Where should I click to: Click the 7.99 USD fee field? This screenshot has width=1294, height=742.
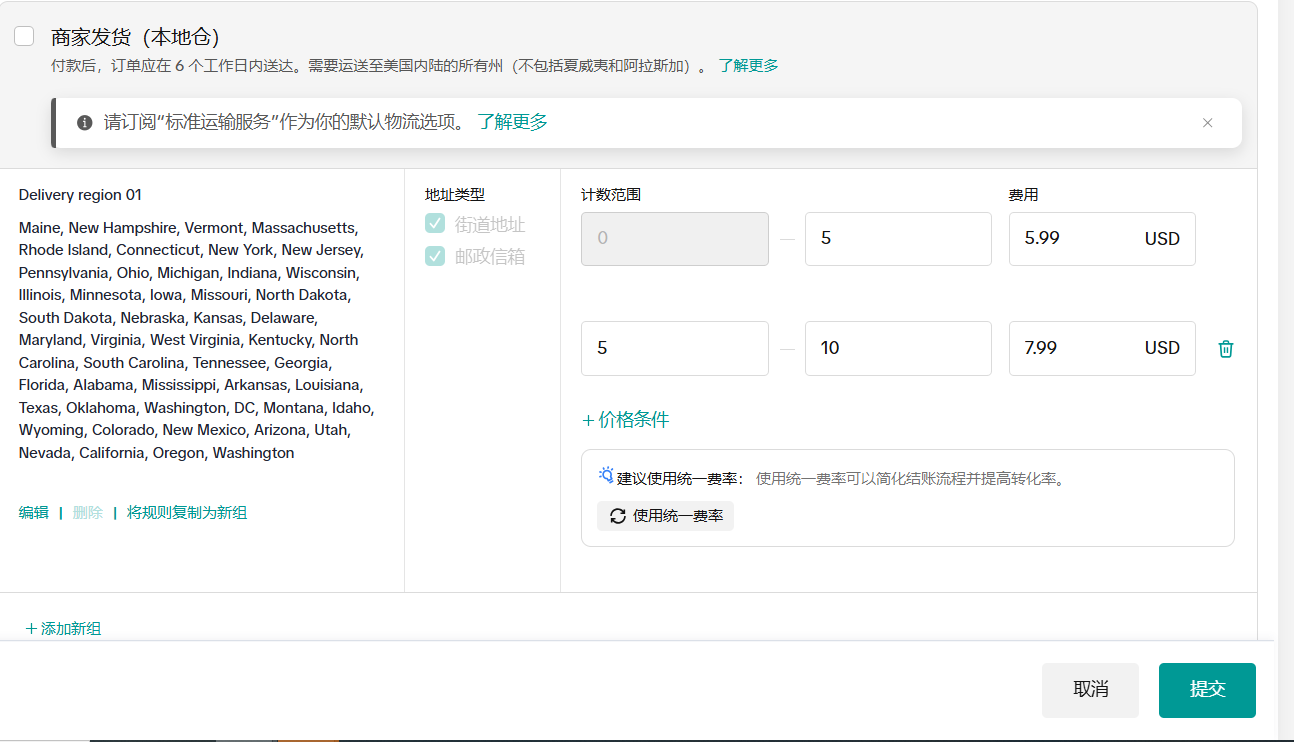pos(1075,348)
